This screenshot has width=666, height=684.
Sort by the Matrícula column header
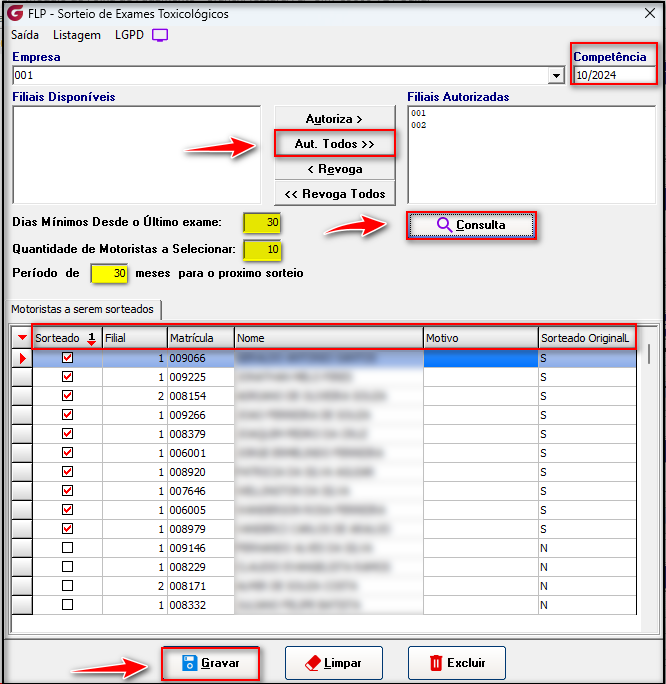pyautogui.click(x=201, y=338)
